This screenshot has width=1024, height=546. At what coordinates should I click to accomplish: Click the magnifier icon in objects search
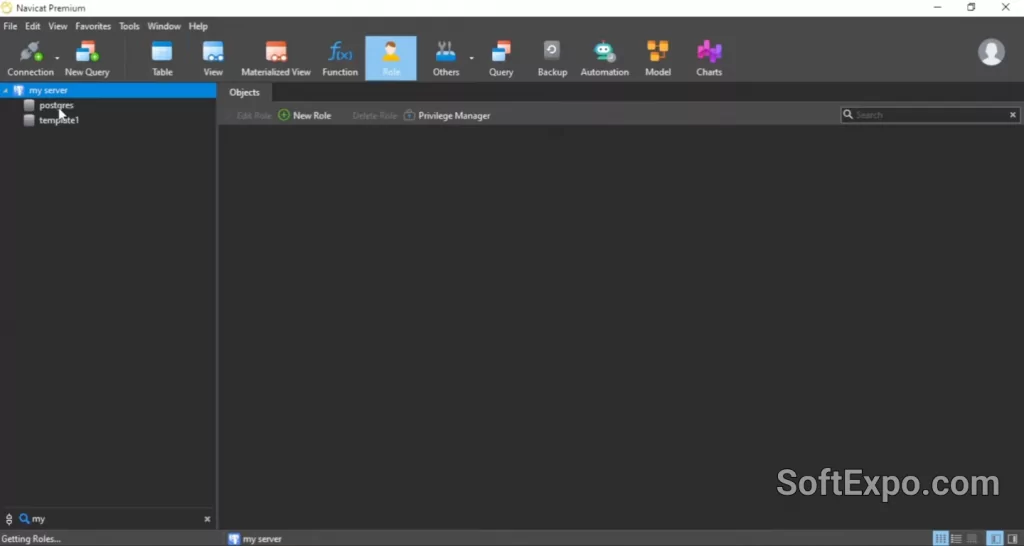[848, 114]
